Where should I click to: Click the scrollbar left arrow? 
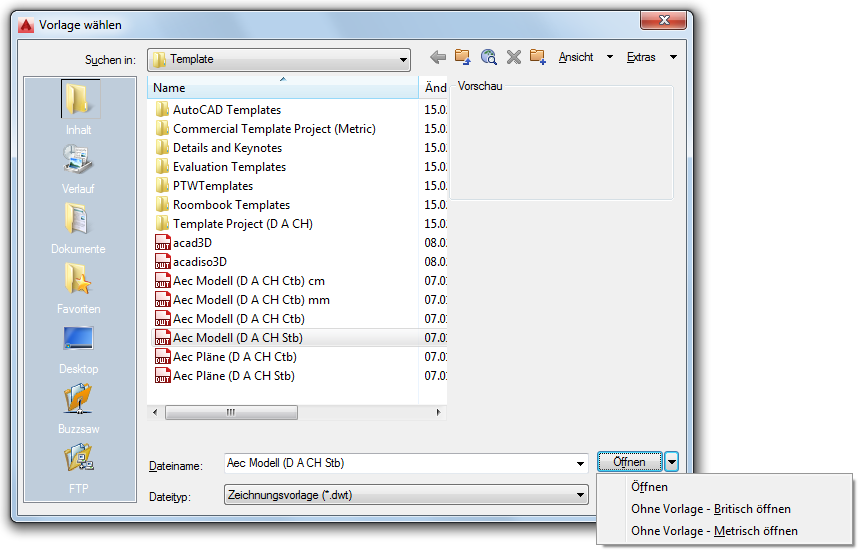pos(155,413)
